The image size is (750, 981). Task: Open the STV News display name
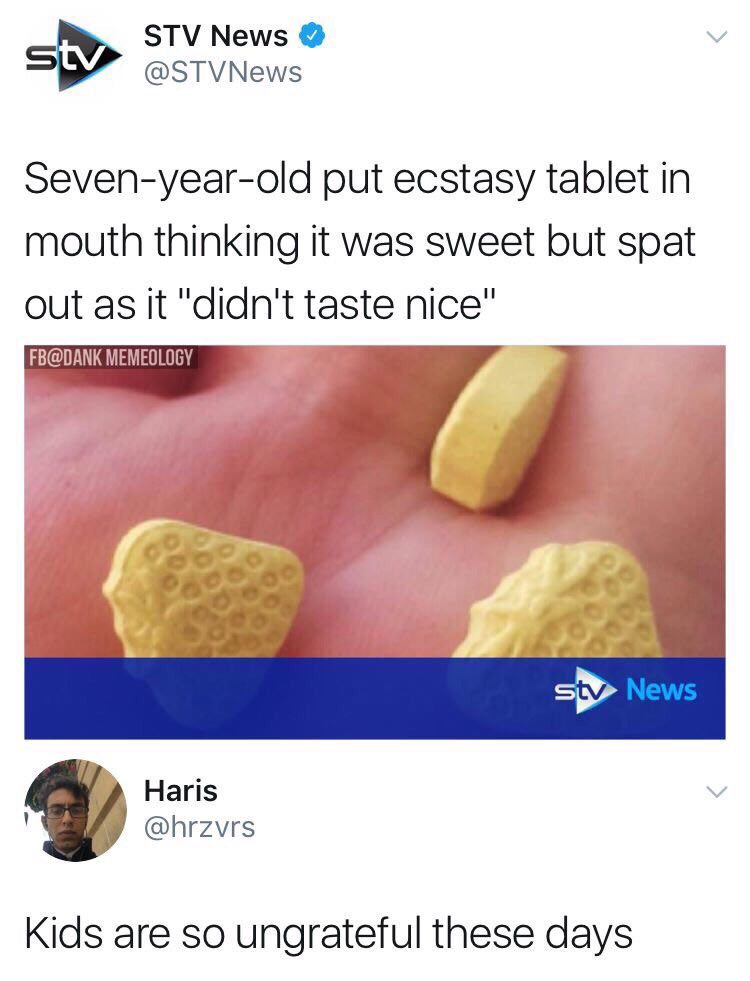(216, 36)
